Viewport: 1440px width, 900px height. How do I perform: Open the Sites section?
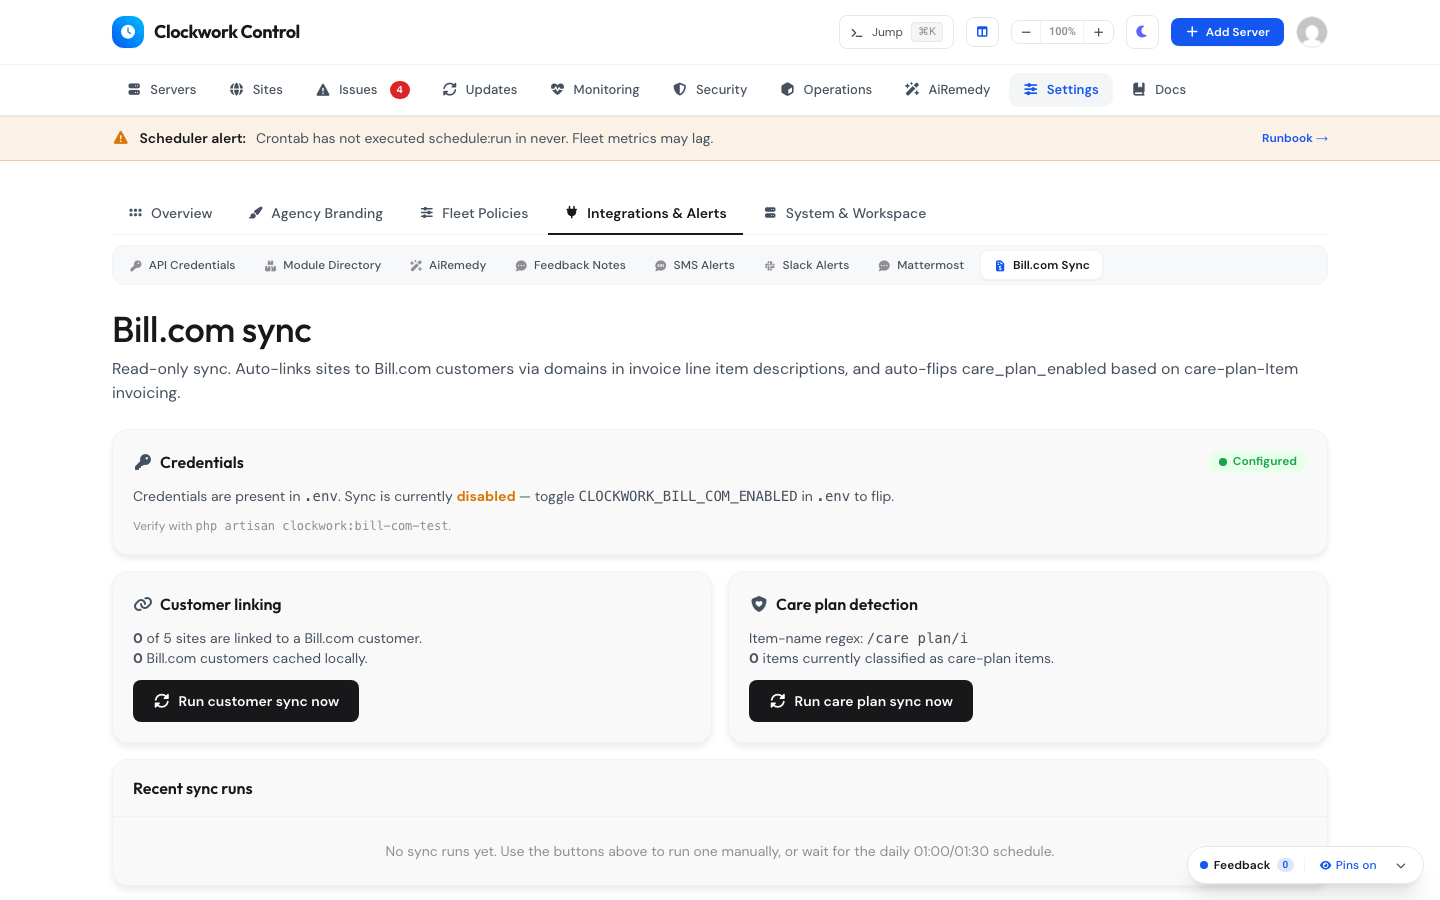256,89
